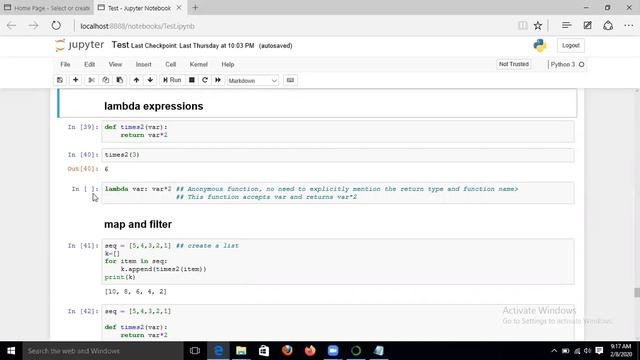Click the lambda var: var*2 code cell
Viewport: 640px width, 360px height.
(338, 193)
